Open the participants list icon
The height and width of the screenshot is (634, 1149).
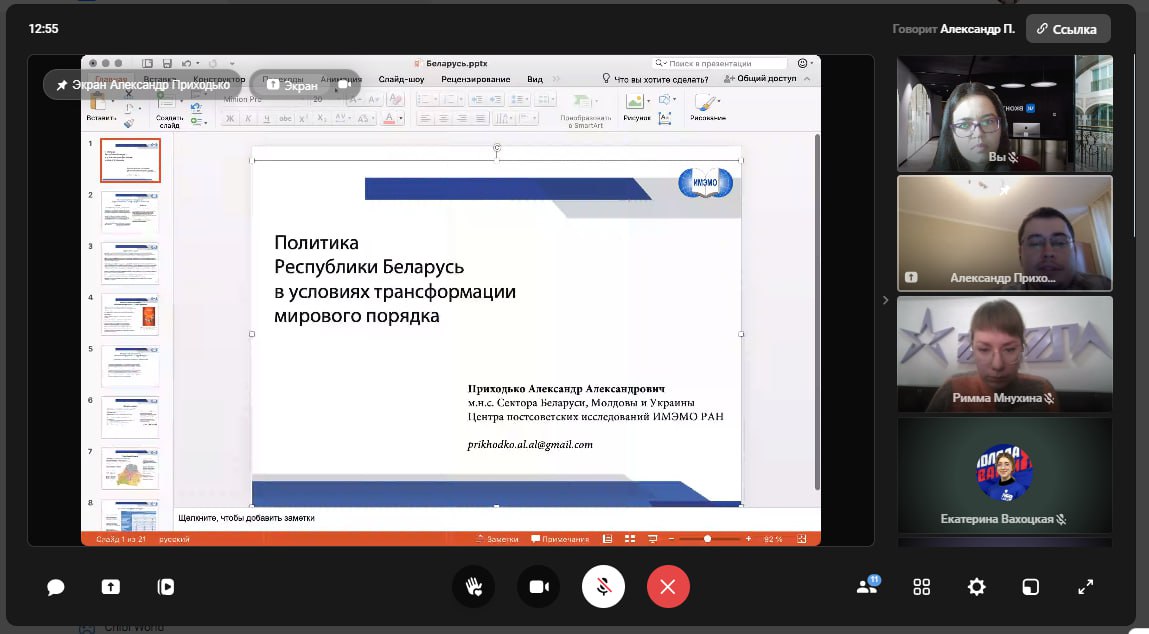click(x=868, y=586)
